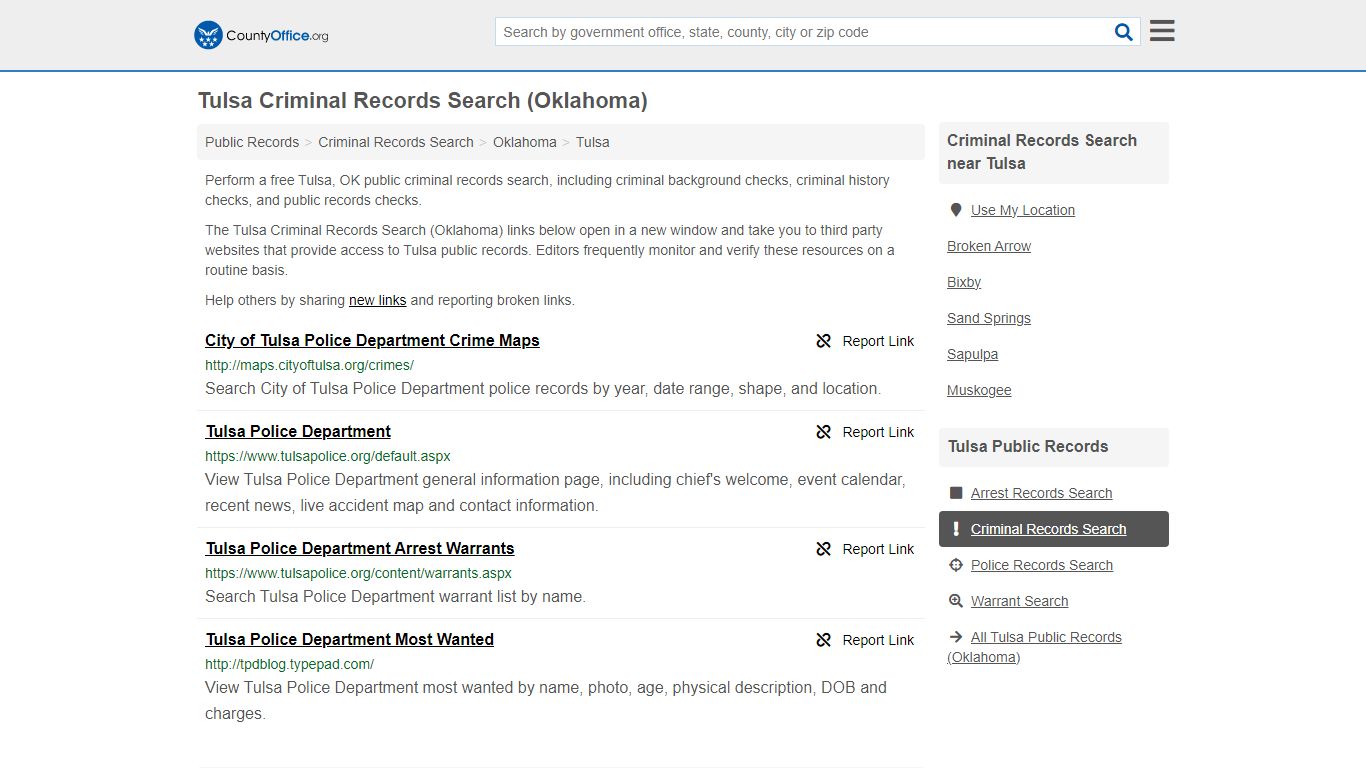Click the broken link icon for Tulsa Police Department
Viewport: 1366px width, 768px height.
click(x=823, y=432)
